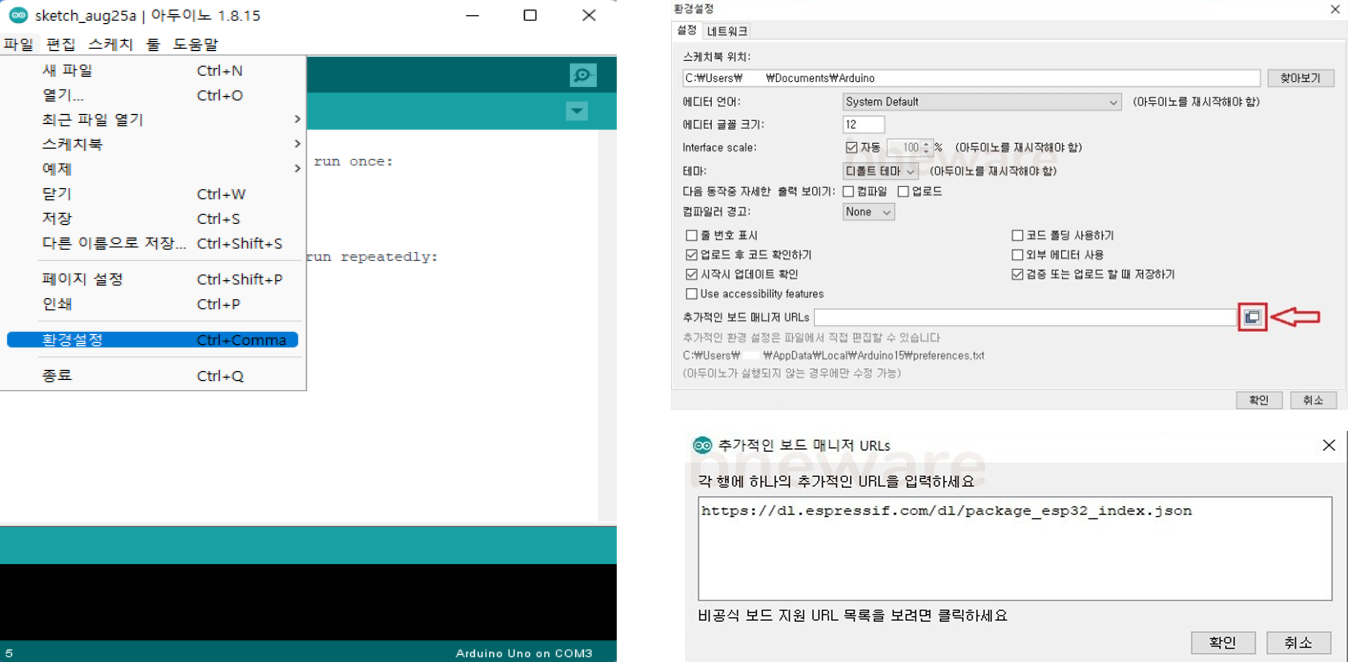The image size is (1348, 662).
Task: Click the URL text area with esp32 link
Action: point(1014,548)
